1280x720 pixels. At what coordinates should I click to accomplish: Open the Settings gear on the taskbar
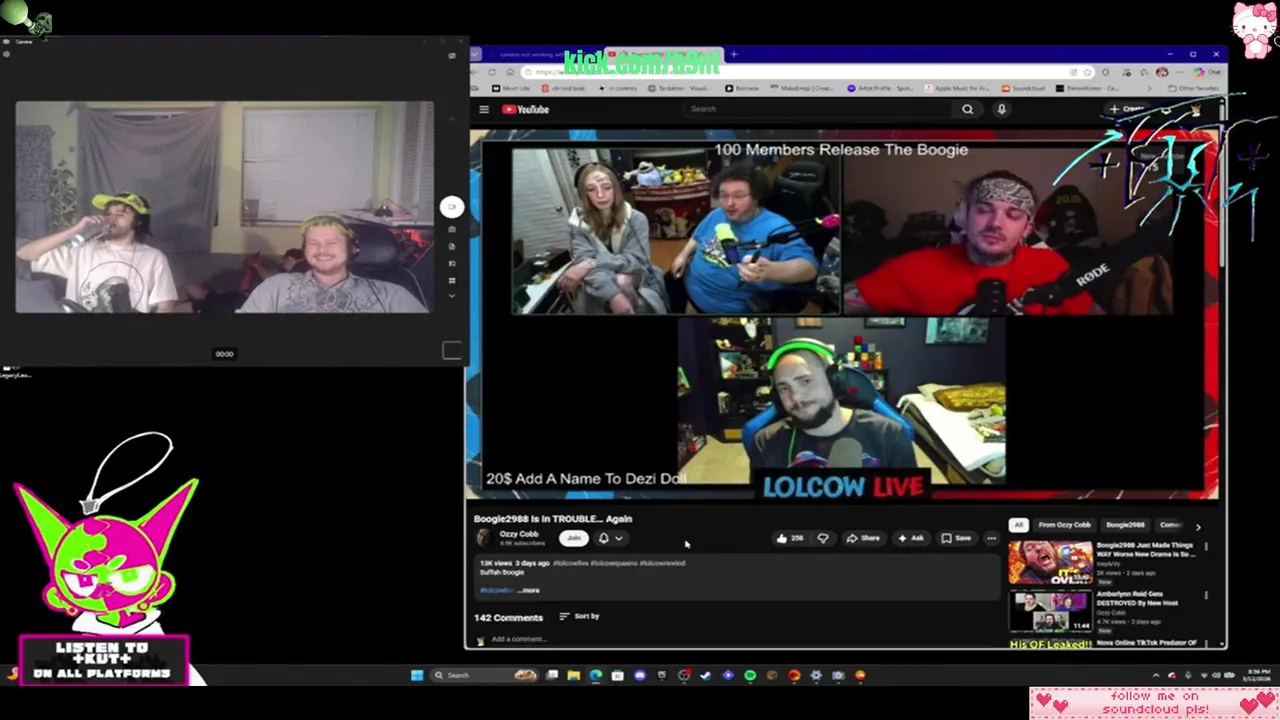click(x=816, y=675)
